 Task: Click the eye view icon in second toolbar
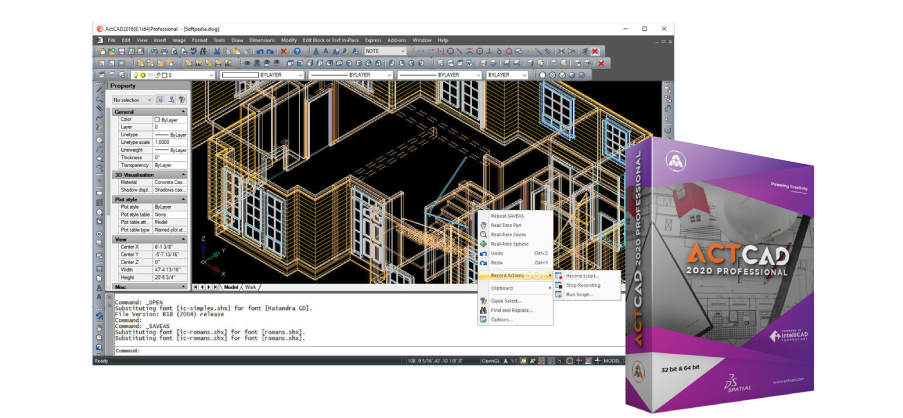[x=248, y=63]
